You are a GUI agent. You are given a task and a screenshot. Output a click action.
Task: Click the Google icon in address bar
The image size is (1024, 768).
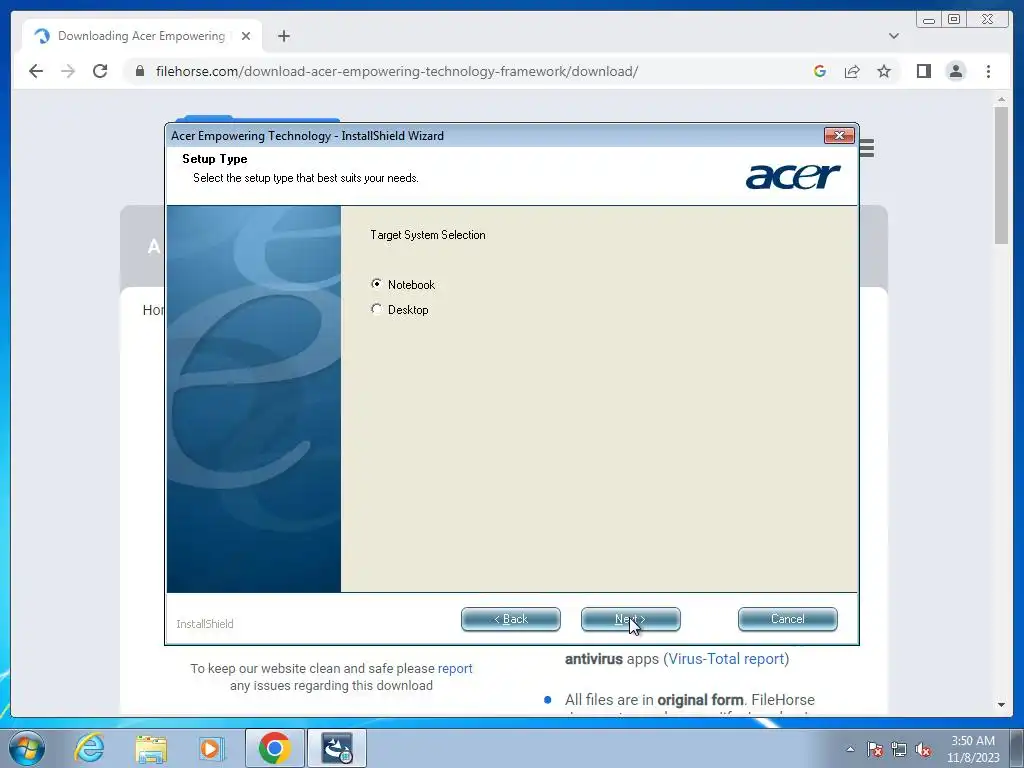pos(820,71)
